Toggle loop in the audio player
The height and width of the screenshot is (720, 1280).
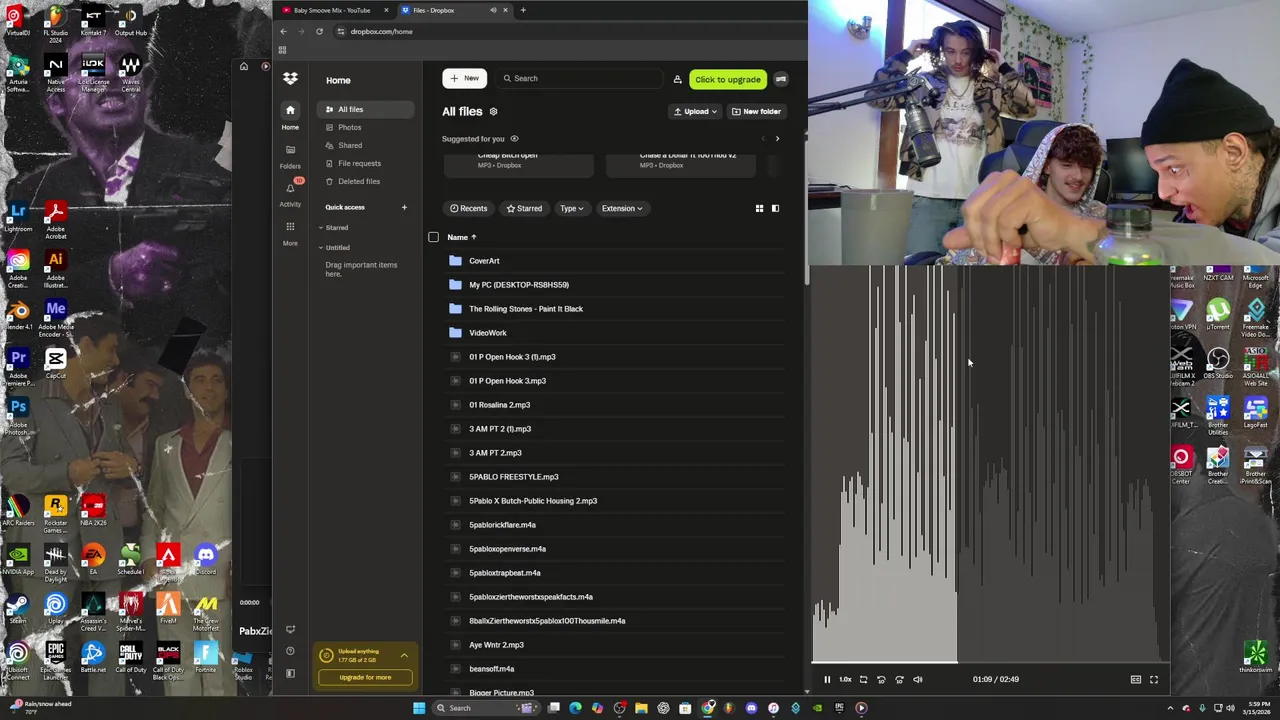(x=863, y=679)
